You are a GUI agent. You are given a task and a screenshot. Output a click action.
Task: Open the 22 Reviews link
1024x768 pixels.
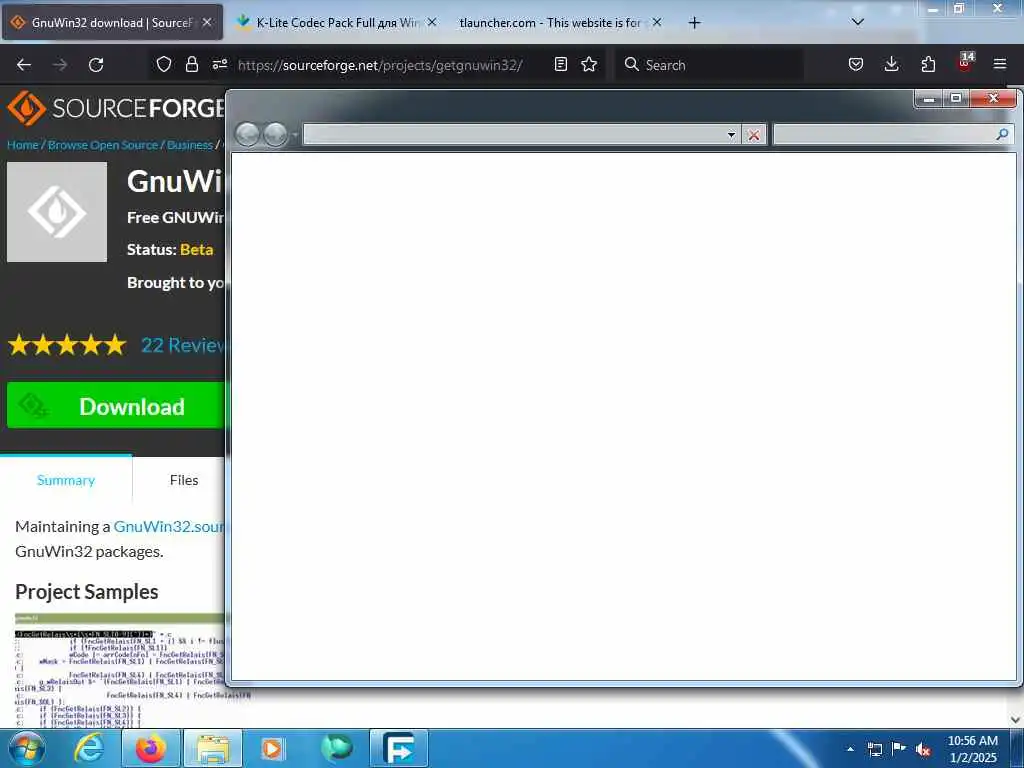pos(183,345)
